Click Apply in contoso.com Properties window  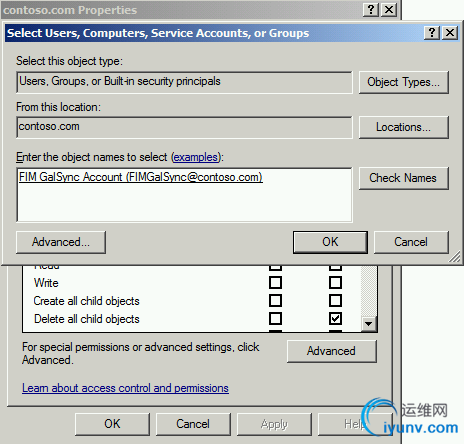click(x=274, y=424)
